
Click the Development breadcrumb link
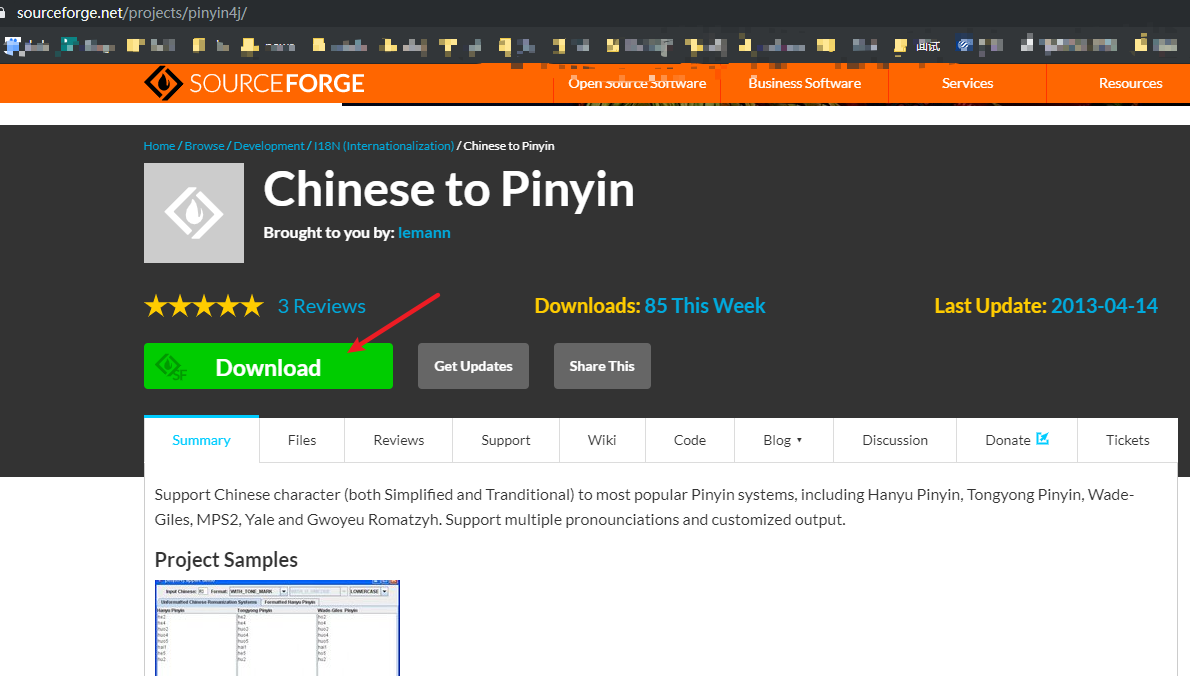[269, 145]
